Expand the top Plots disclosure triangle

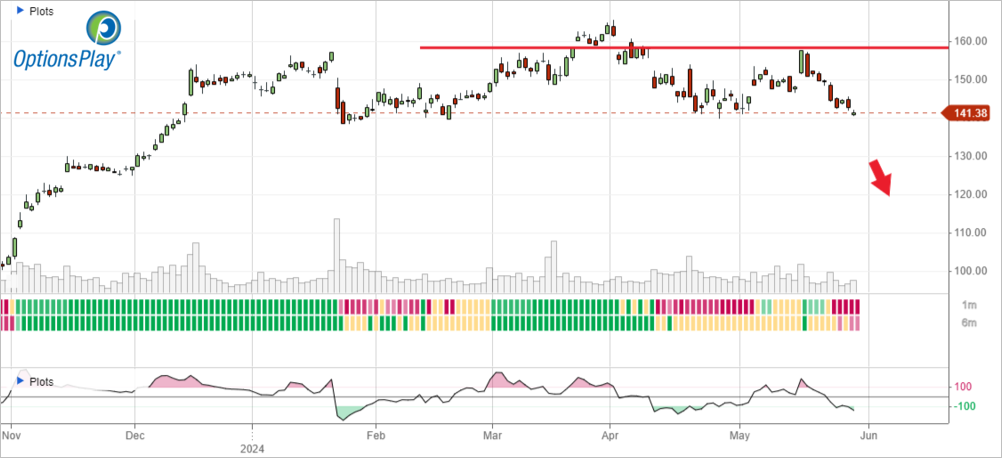pyautogui.click(x=19, y=11)
